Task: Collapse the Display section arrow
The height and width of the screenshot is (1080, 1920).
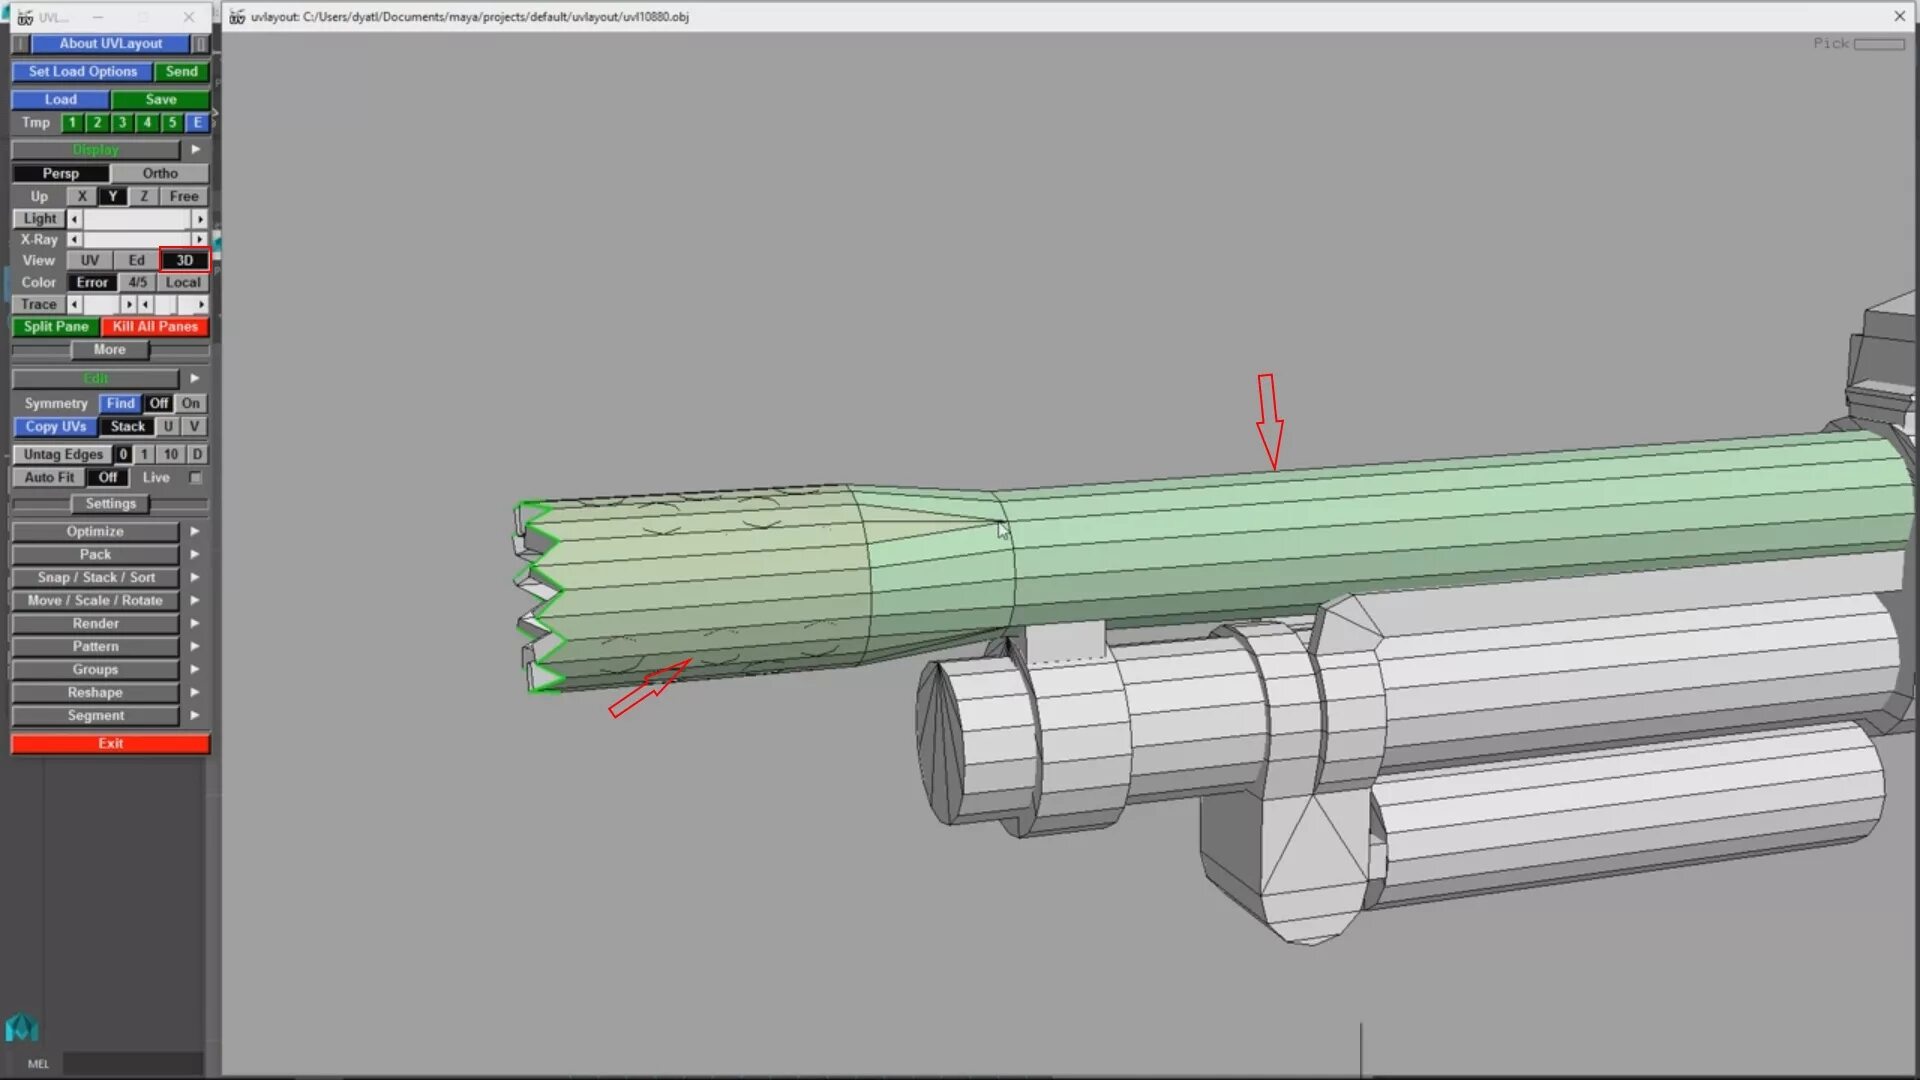Action: point(196,149)
